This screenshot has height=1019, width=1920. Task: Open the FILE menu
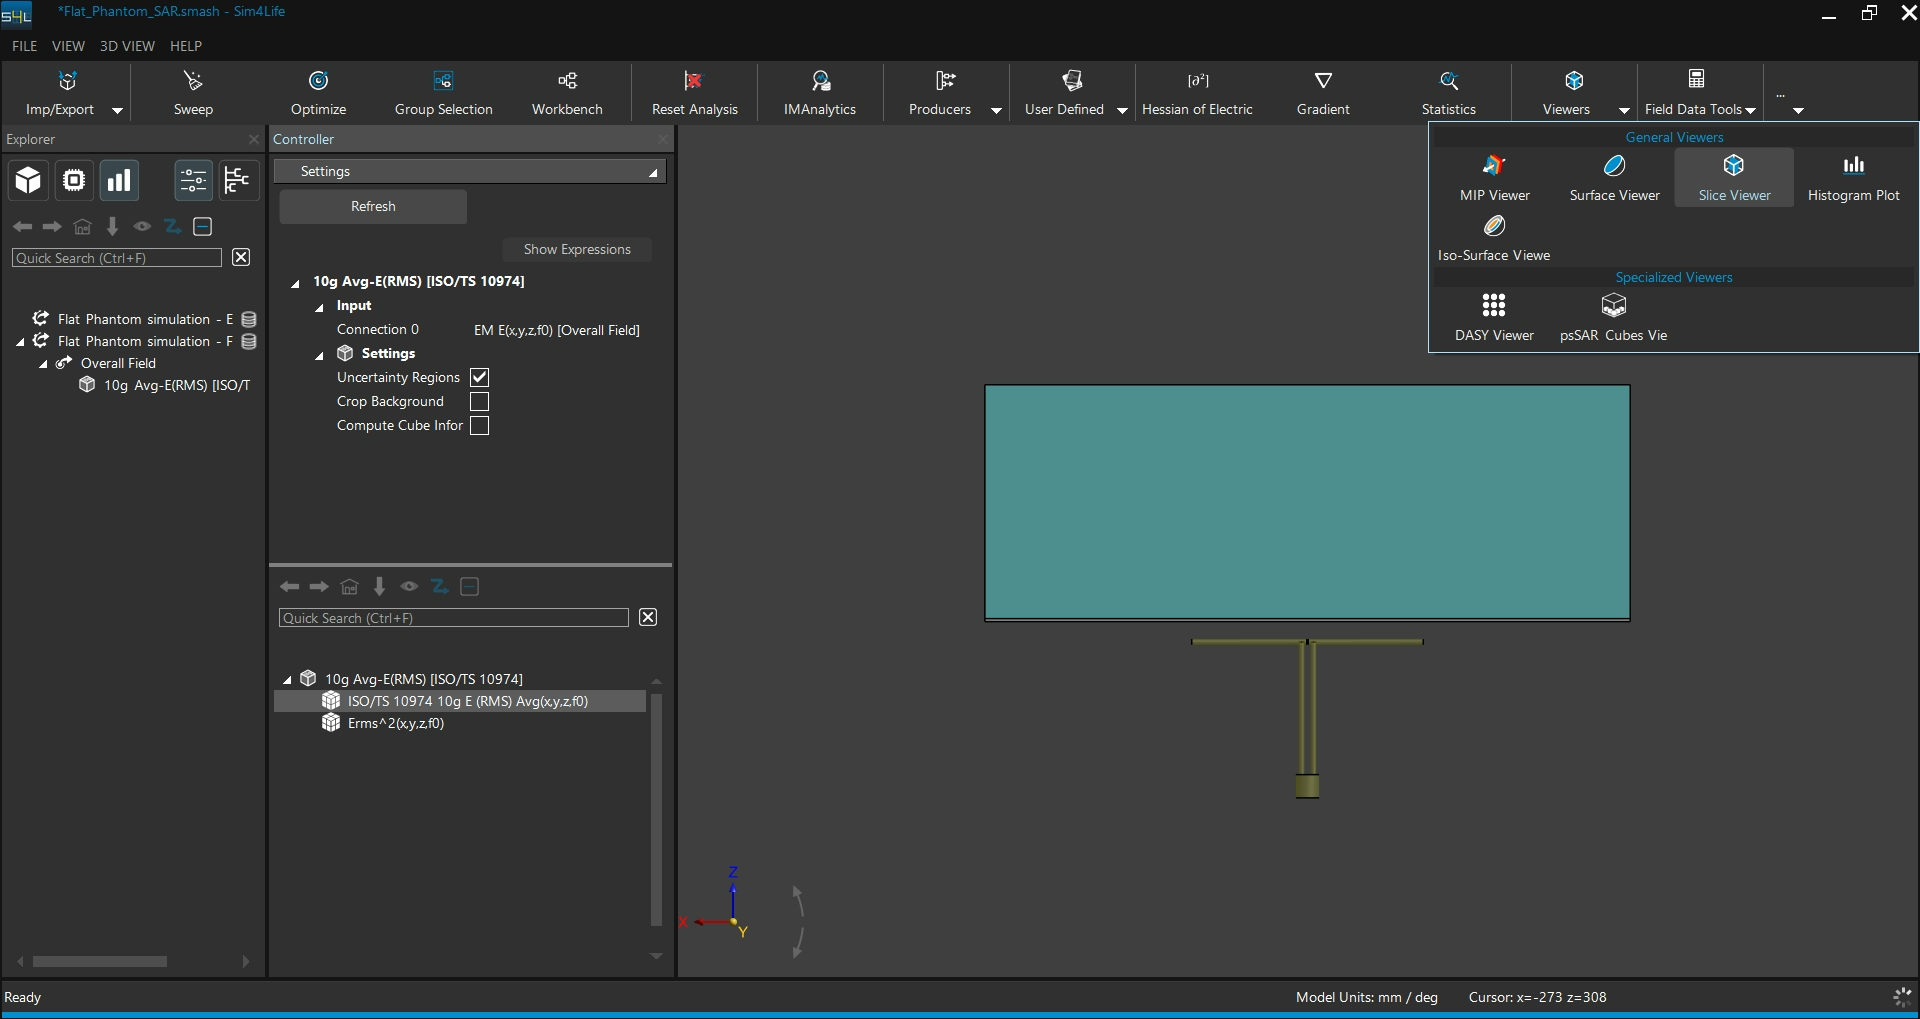[25, 46]
